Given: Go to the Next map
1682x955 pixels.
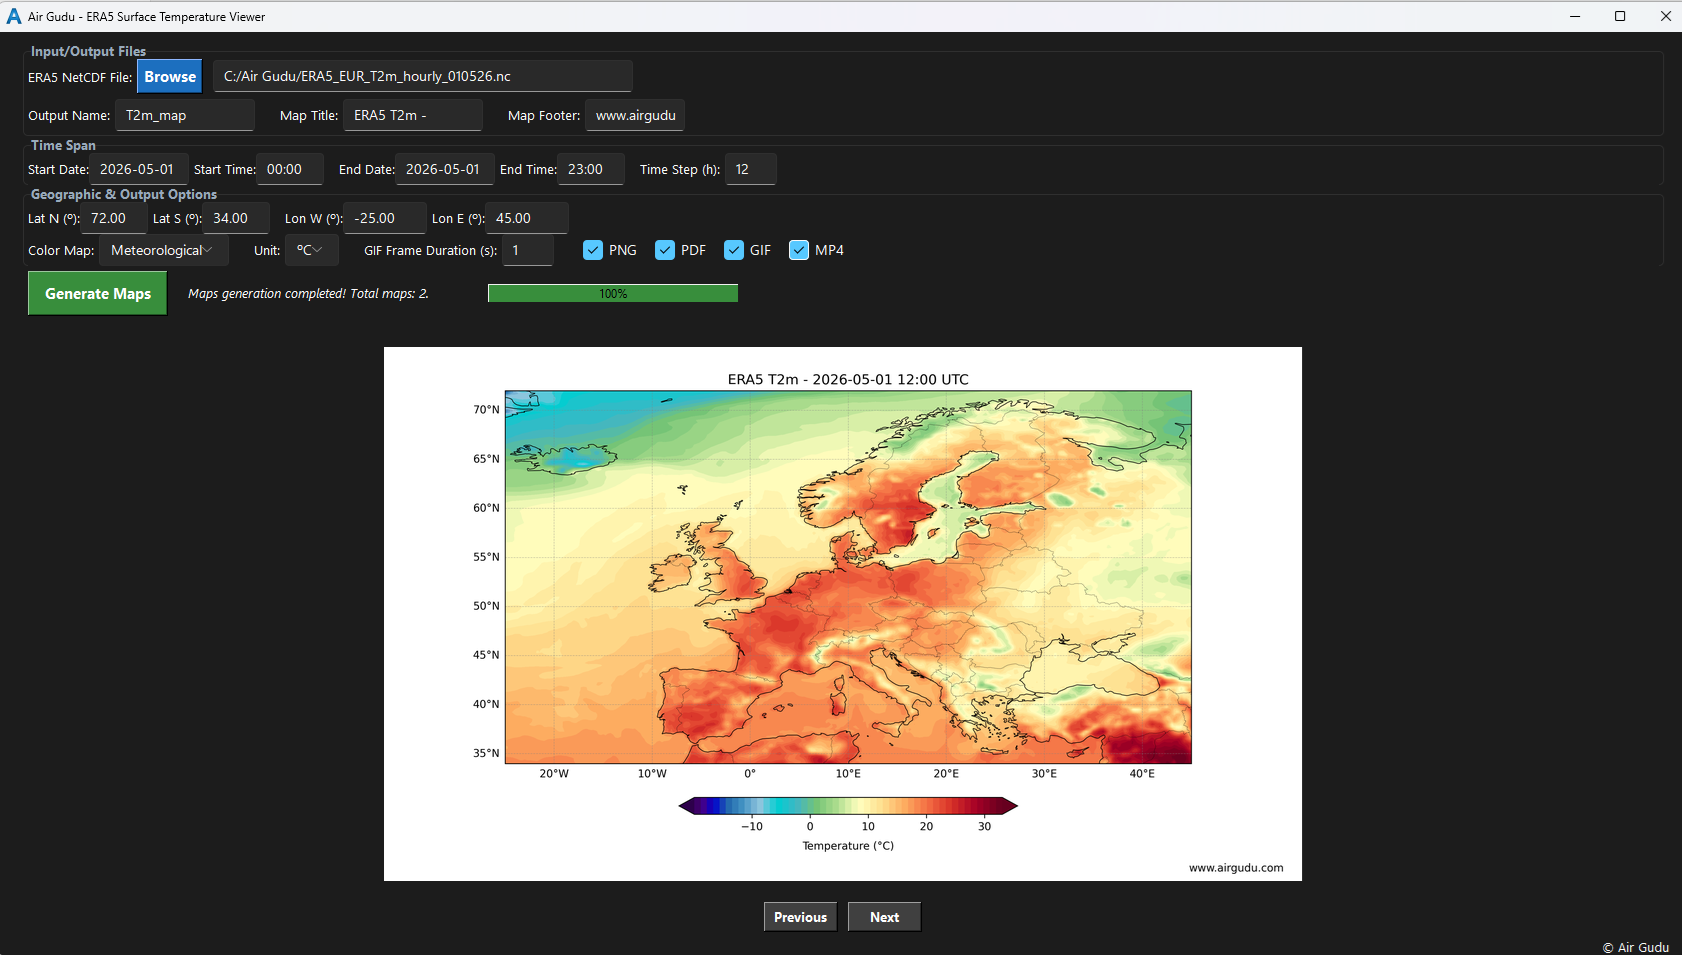Looking at the screenshot, I should (x=884, y=917).
